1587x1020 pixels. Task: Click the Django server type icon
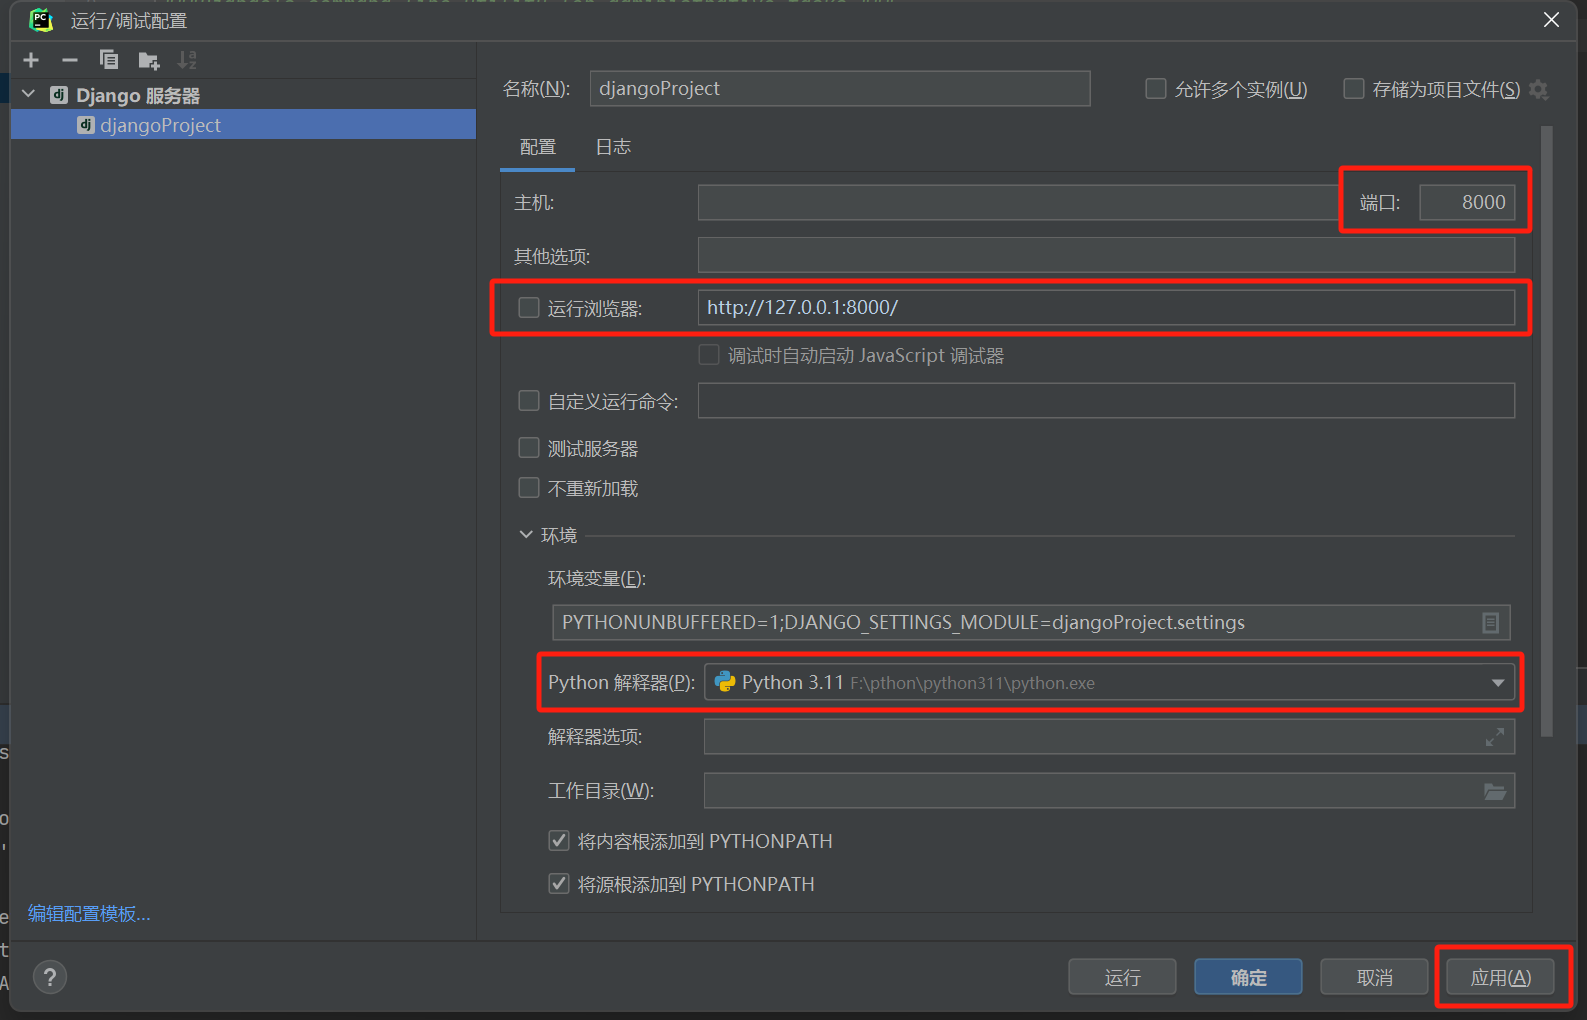(59, 95)
